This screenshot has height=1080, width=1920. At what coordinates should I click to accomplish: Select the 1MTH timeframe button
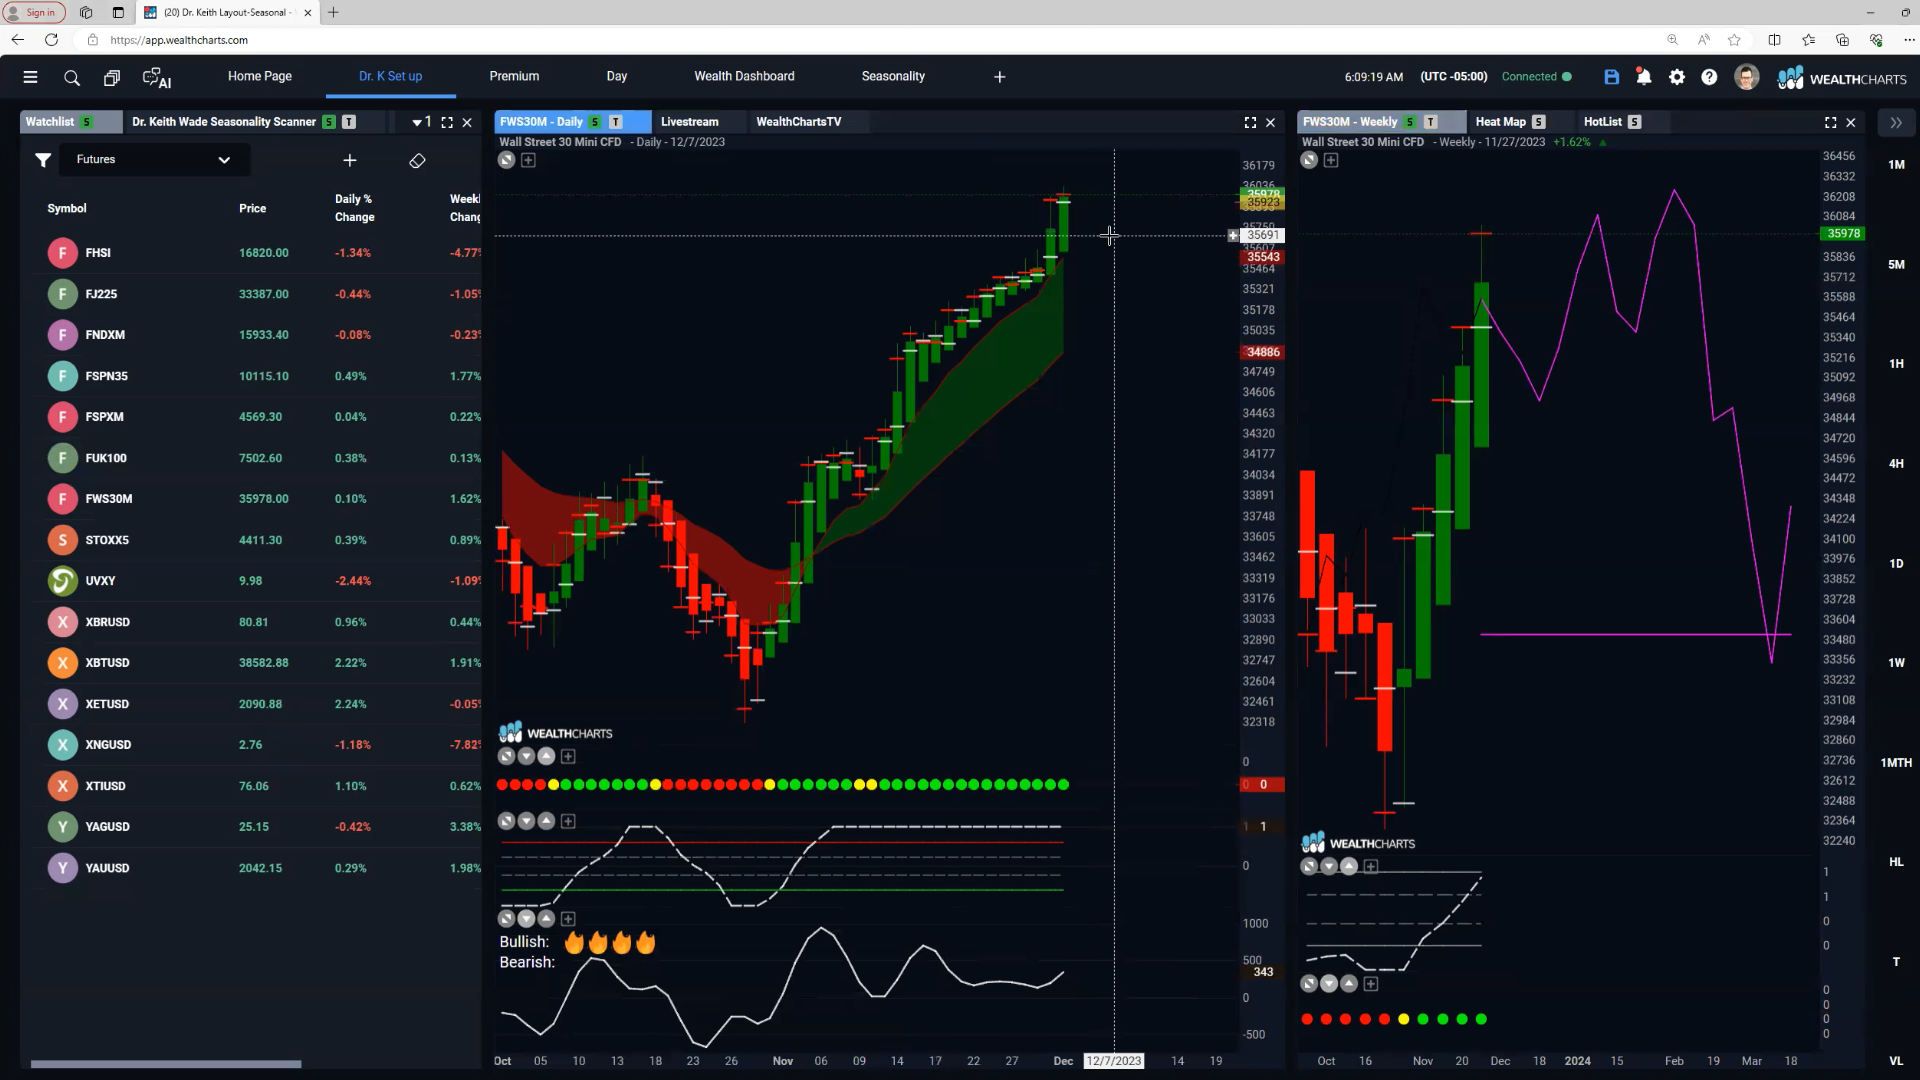[x=1896, y=763]
